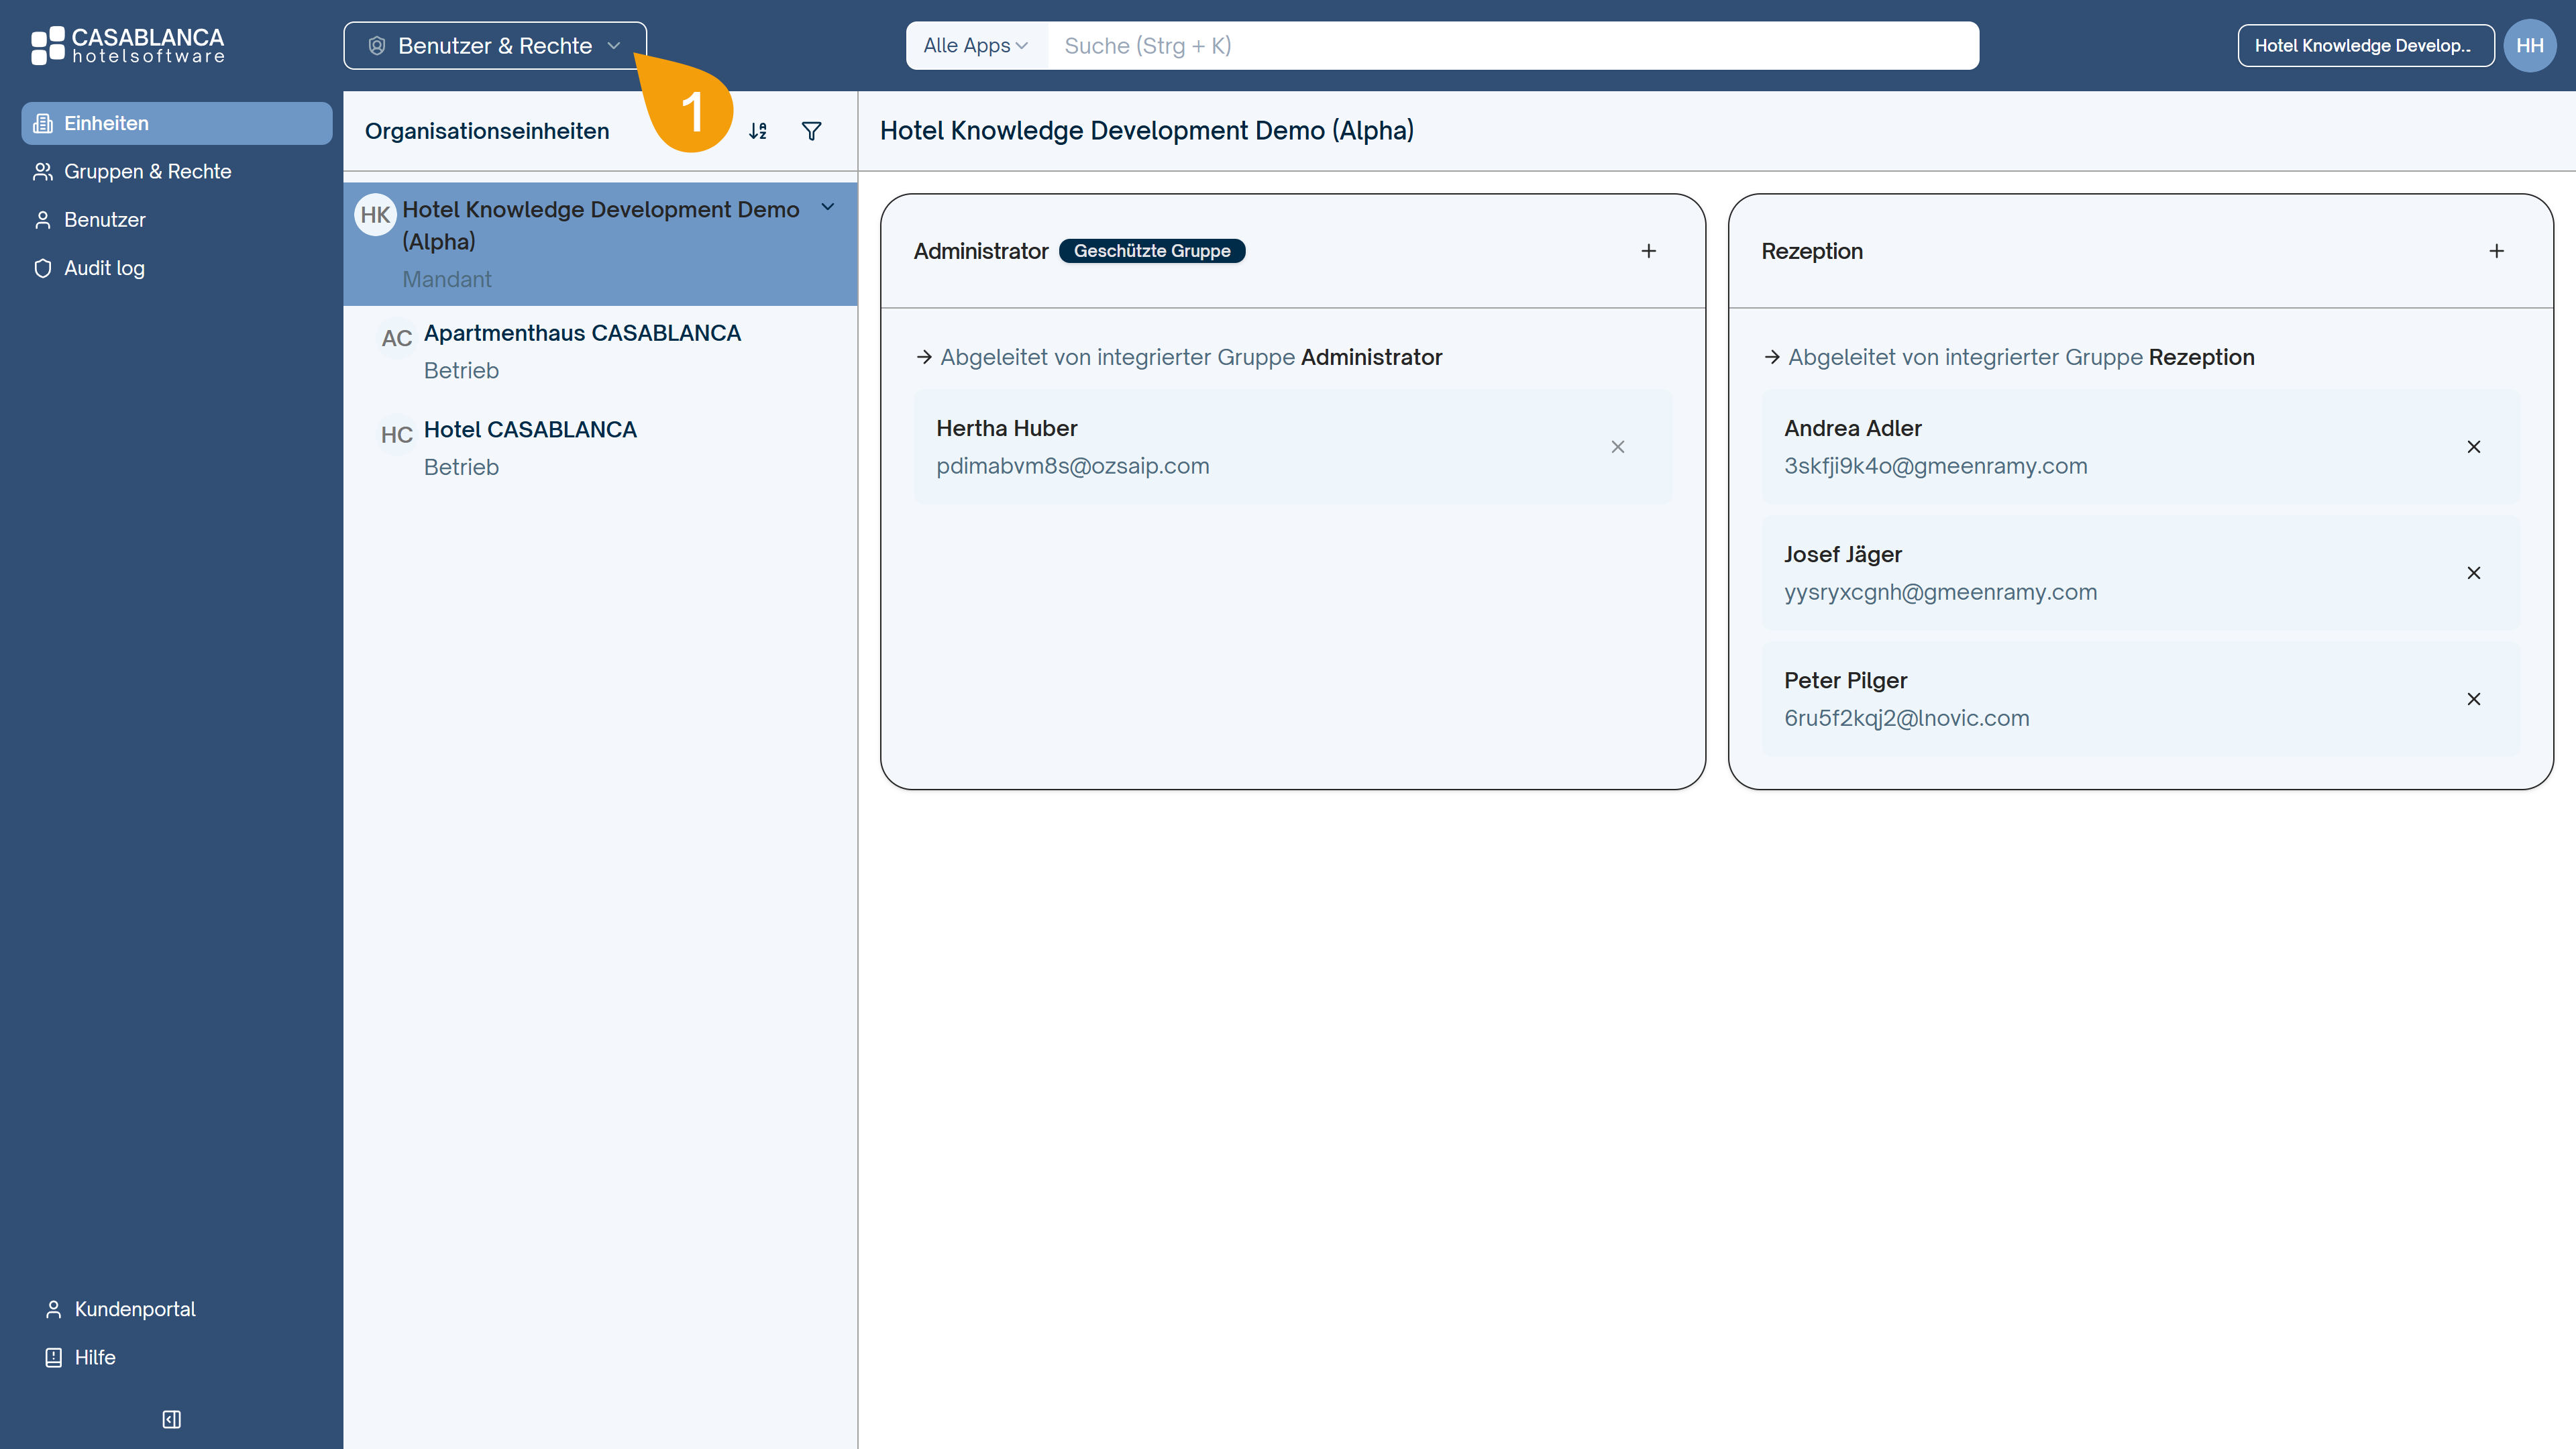
Task: Select Apartmenthaus CASABLANCA Betrieb
Action: coord(600,352)
